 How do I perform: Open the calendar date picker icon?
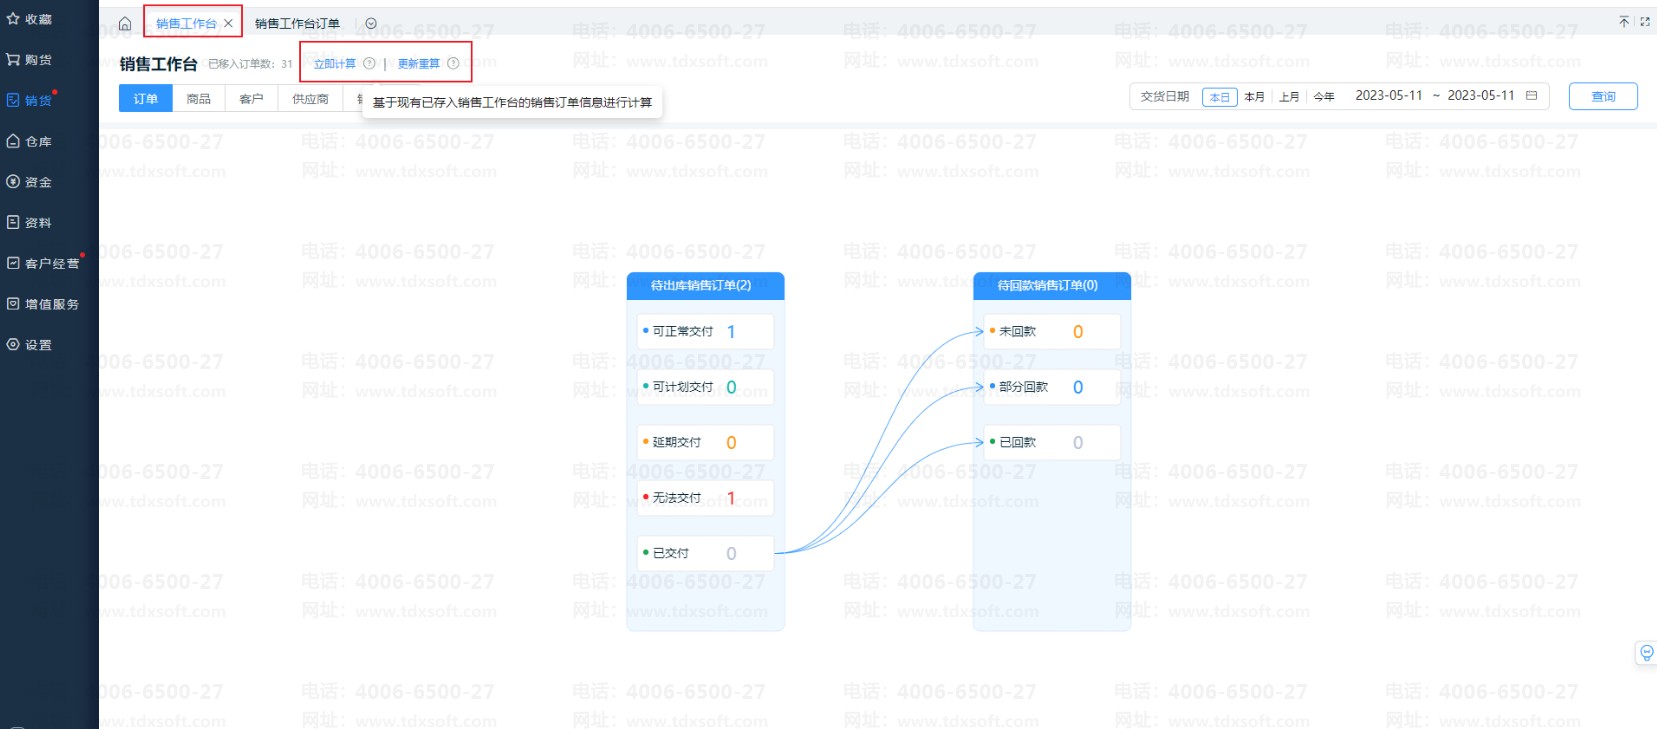[x=1531, y=96]
